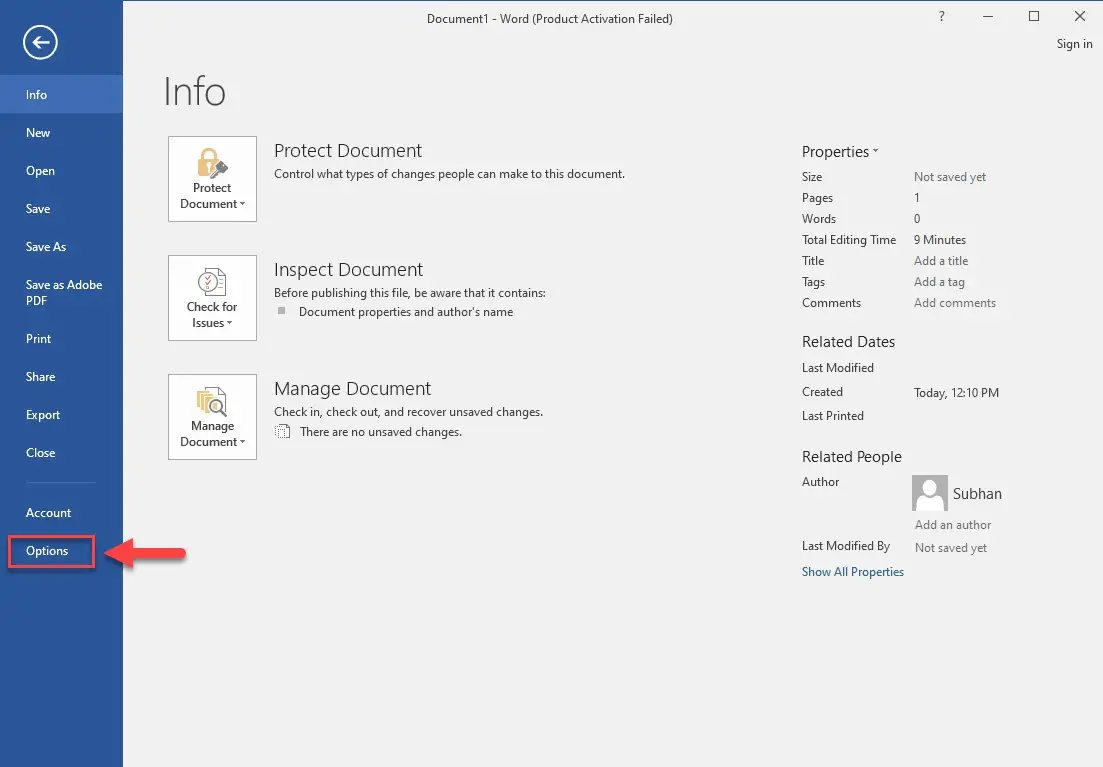The height and width of the screenshot is (767, 1103).
Task: Click the Inspect Document heading text
Action: (348, 270)
